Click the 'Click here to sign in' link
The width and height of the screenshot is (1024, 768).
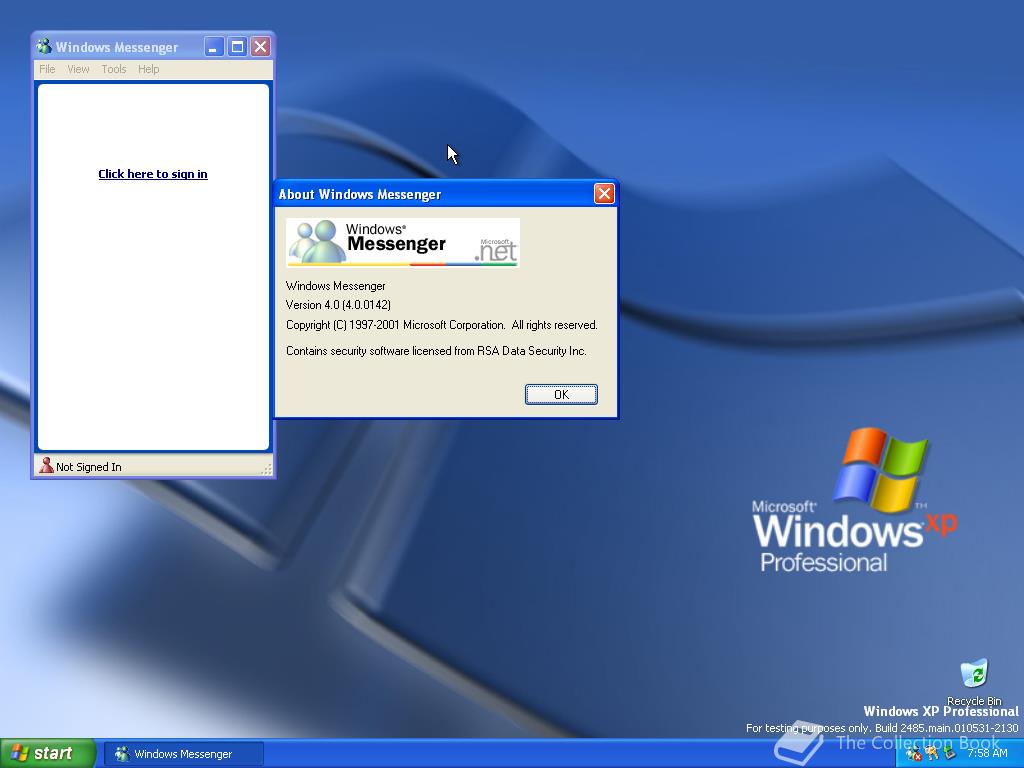(153, 174)
